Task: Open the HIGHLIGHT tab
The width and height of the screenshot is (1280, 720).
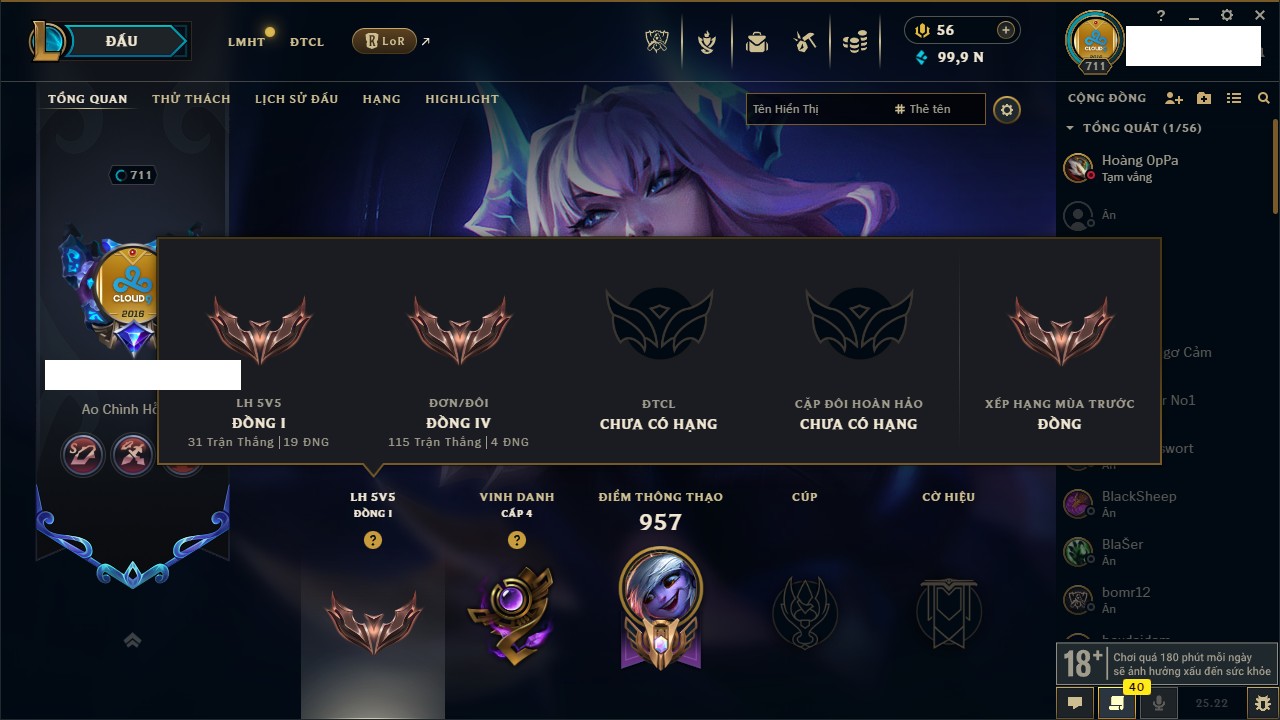Action: point(462,99)
